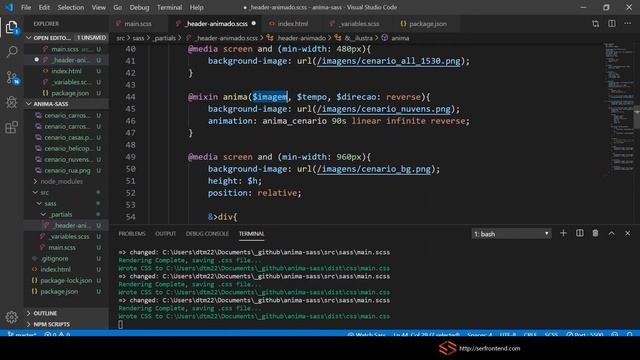
Task: Click the terminal prompt cursor
Action: [120, 325]
